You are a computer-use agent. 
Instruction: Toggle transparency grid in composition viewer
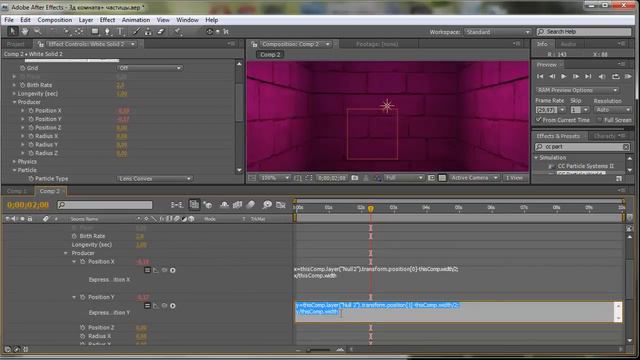[x=442, y=178]
